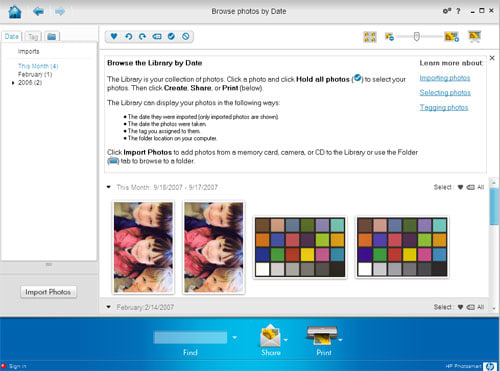This screenshot has height=371, width=500.
Task: Switch to thumbnail grid view icon
Action: [370, 37]
